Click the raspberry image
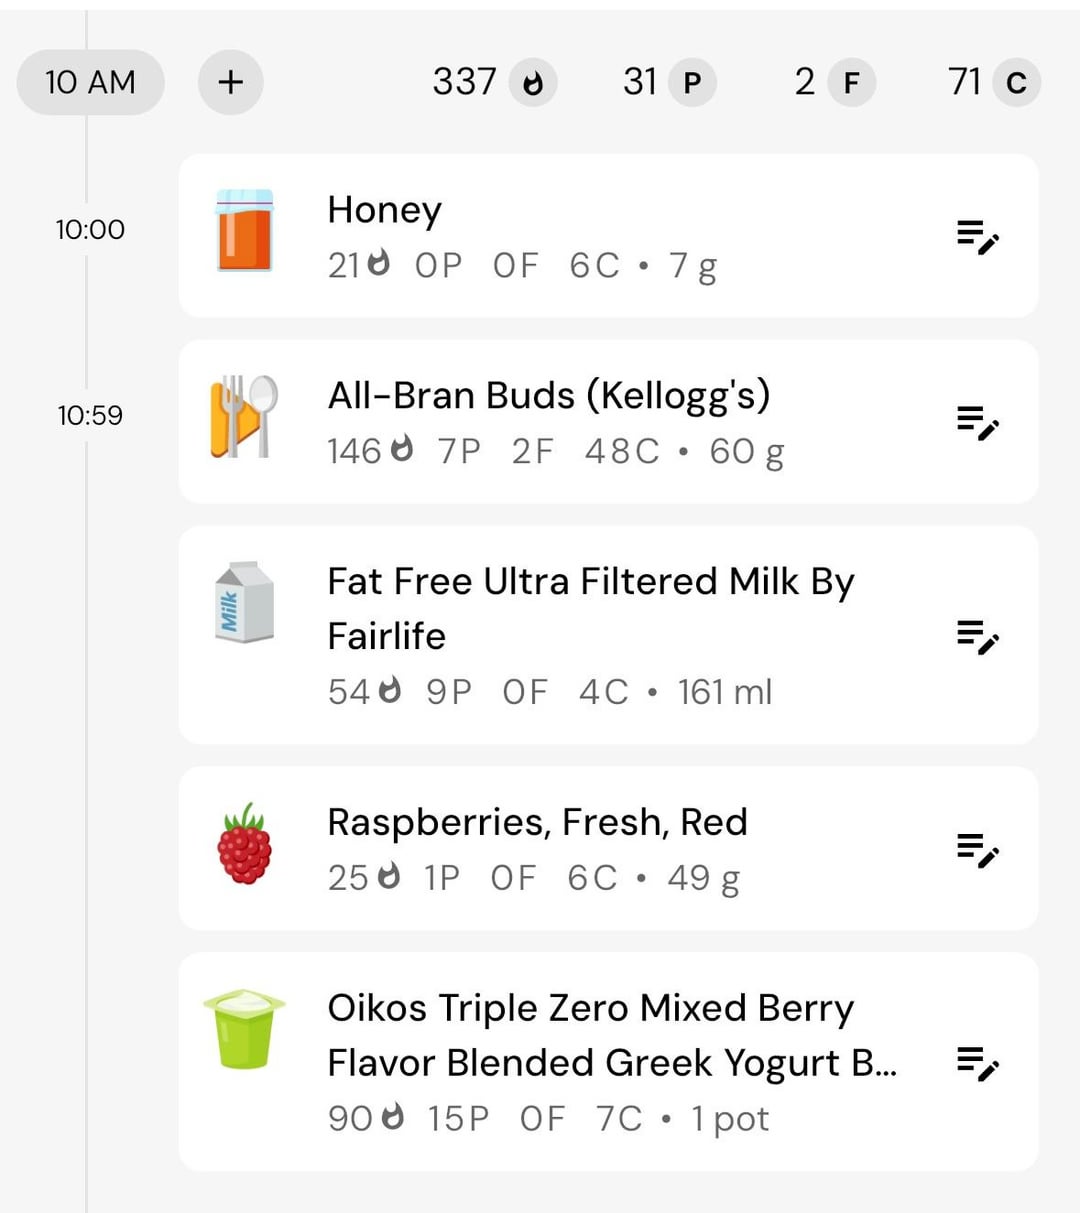1080x1213 pixels. tap(244, 844)
